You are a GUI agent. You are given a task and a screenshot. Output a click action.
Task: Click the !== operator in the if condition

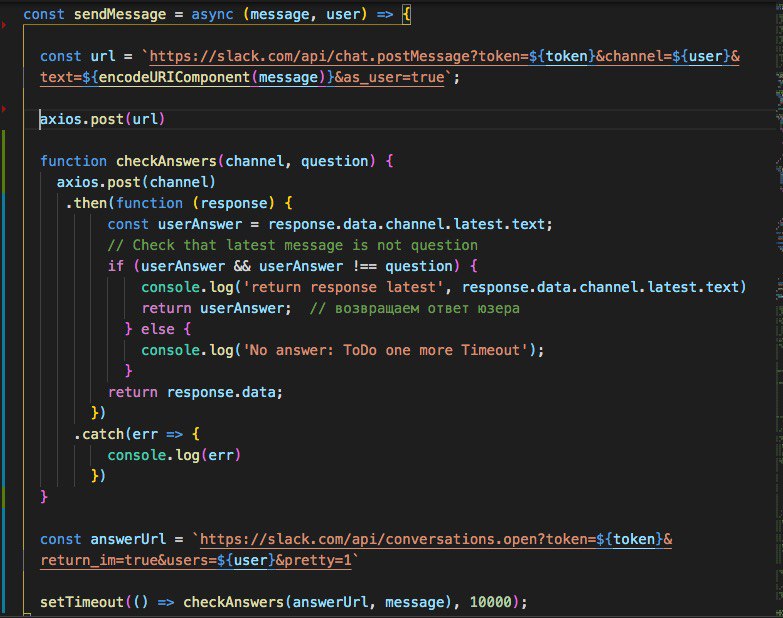coord(365,266)
